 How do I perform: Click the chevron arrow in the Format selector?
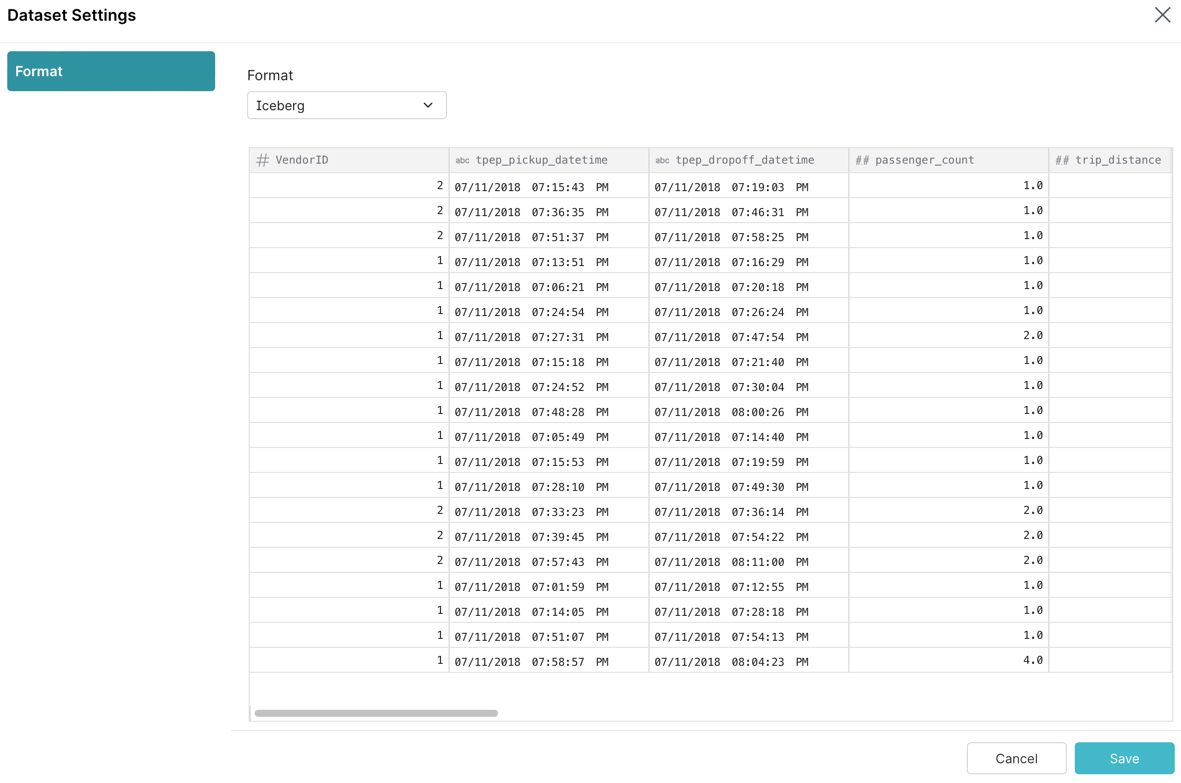click(x=428, y=105)
